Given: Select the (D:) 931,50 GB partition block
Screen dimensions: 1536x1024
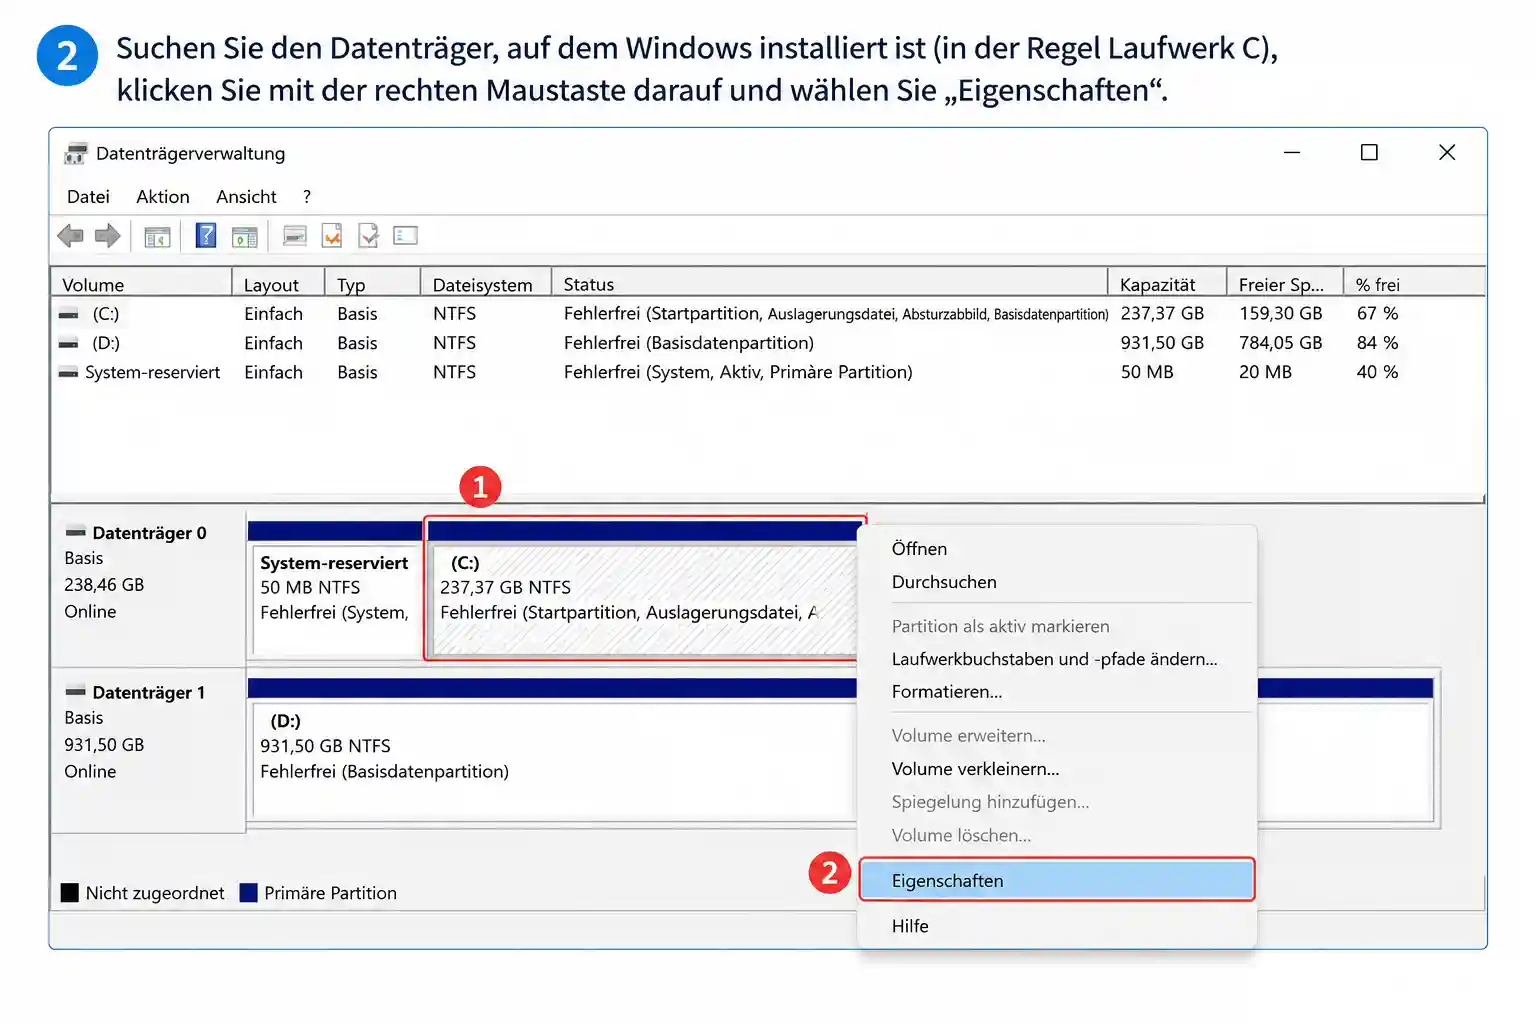Looking at the screenshot, I should point(552,752).
